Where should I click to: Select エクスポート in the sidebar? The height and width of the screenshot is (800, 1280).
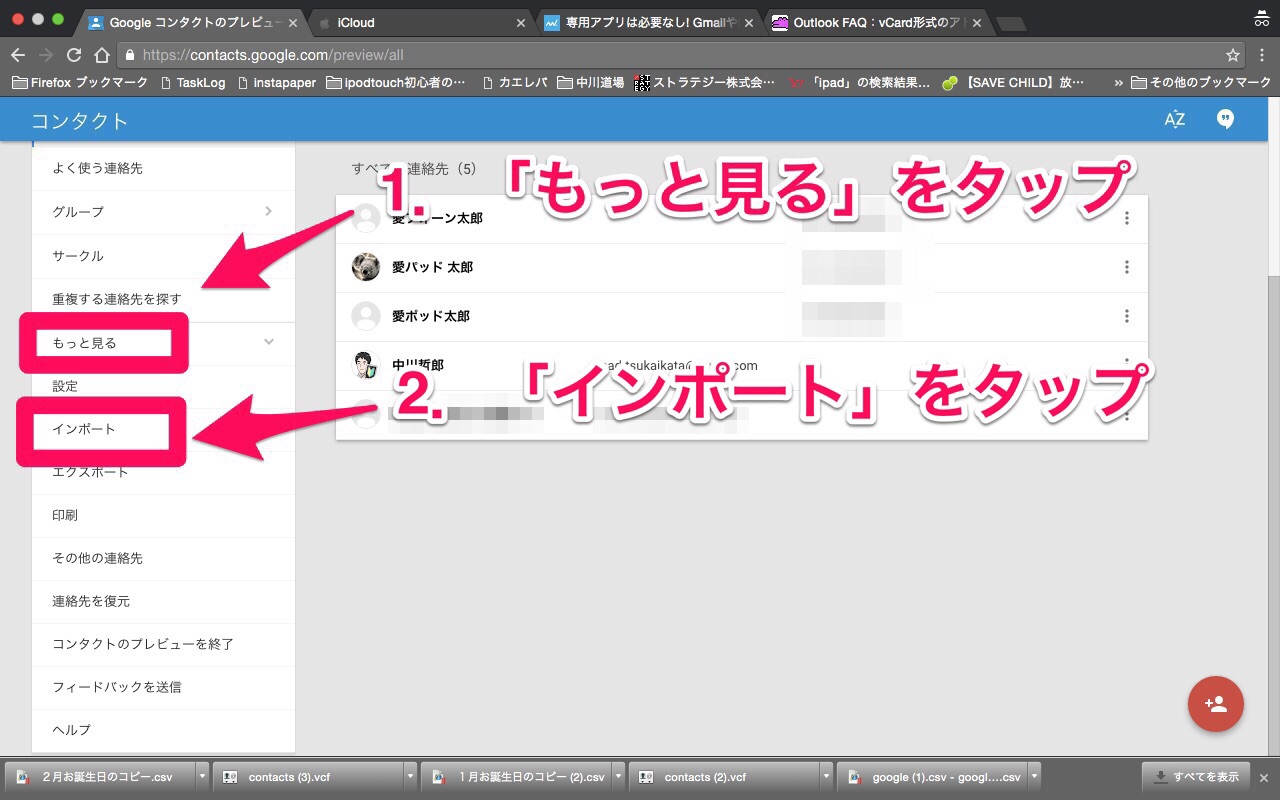91,472
